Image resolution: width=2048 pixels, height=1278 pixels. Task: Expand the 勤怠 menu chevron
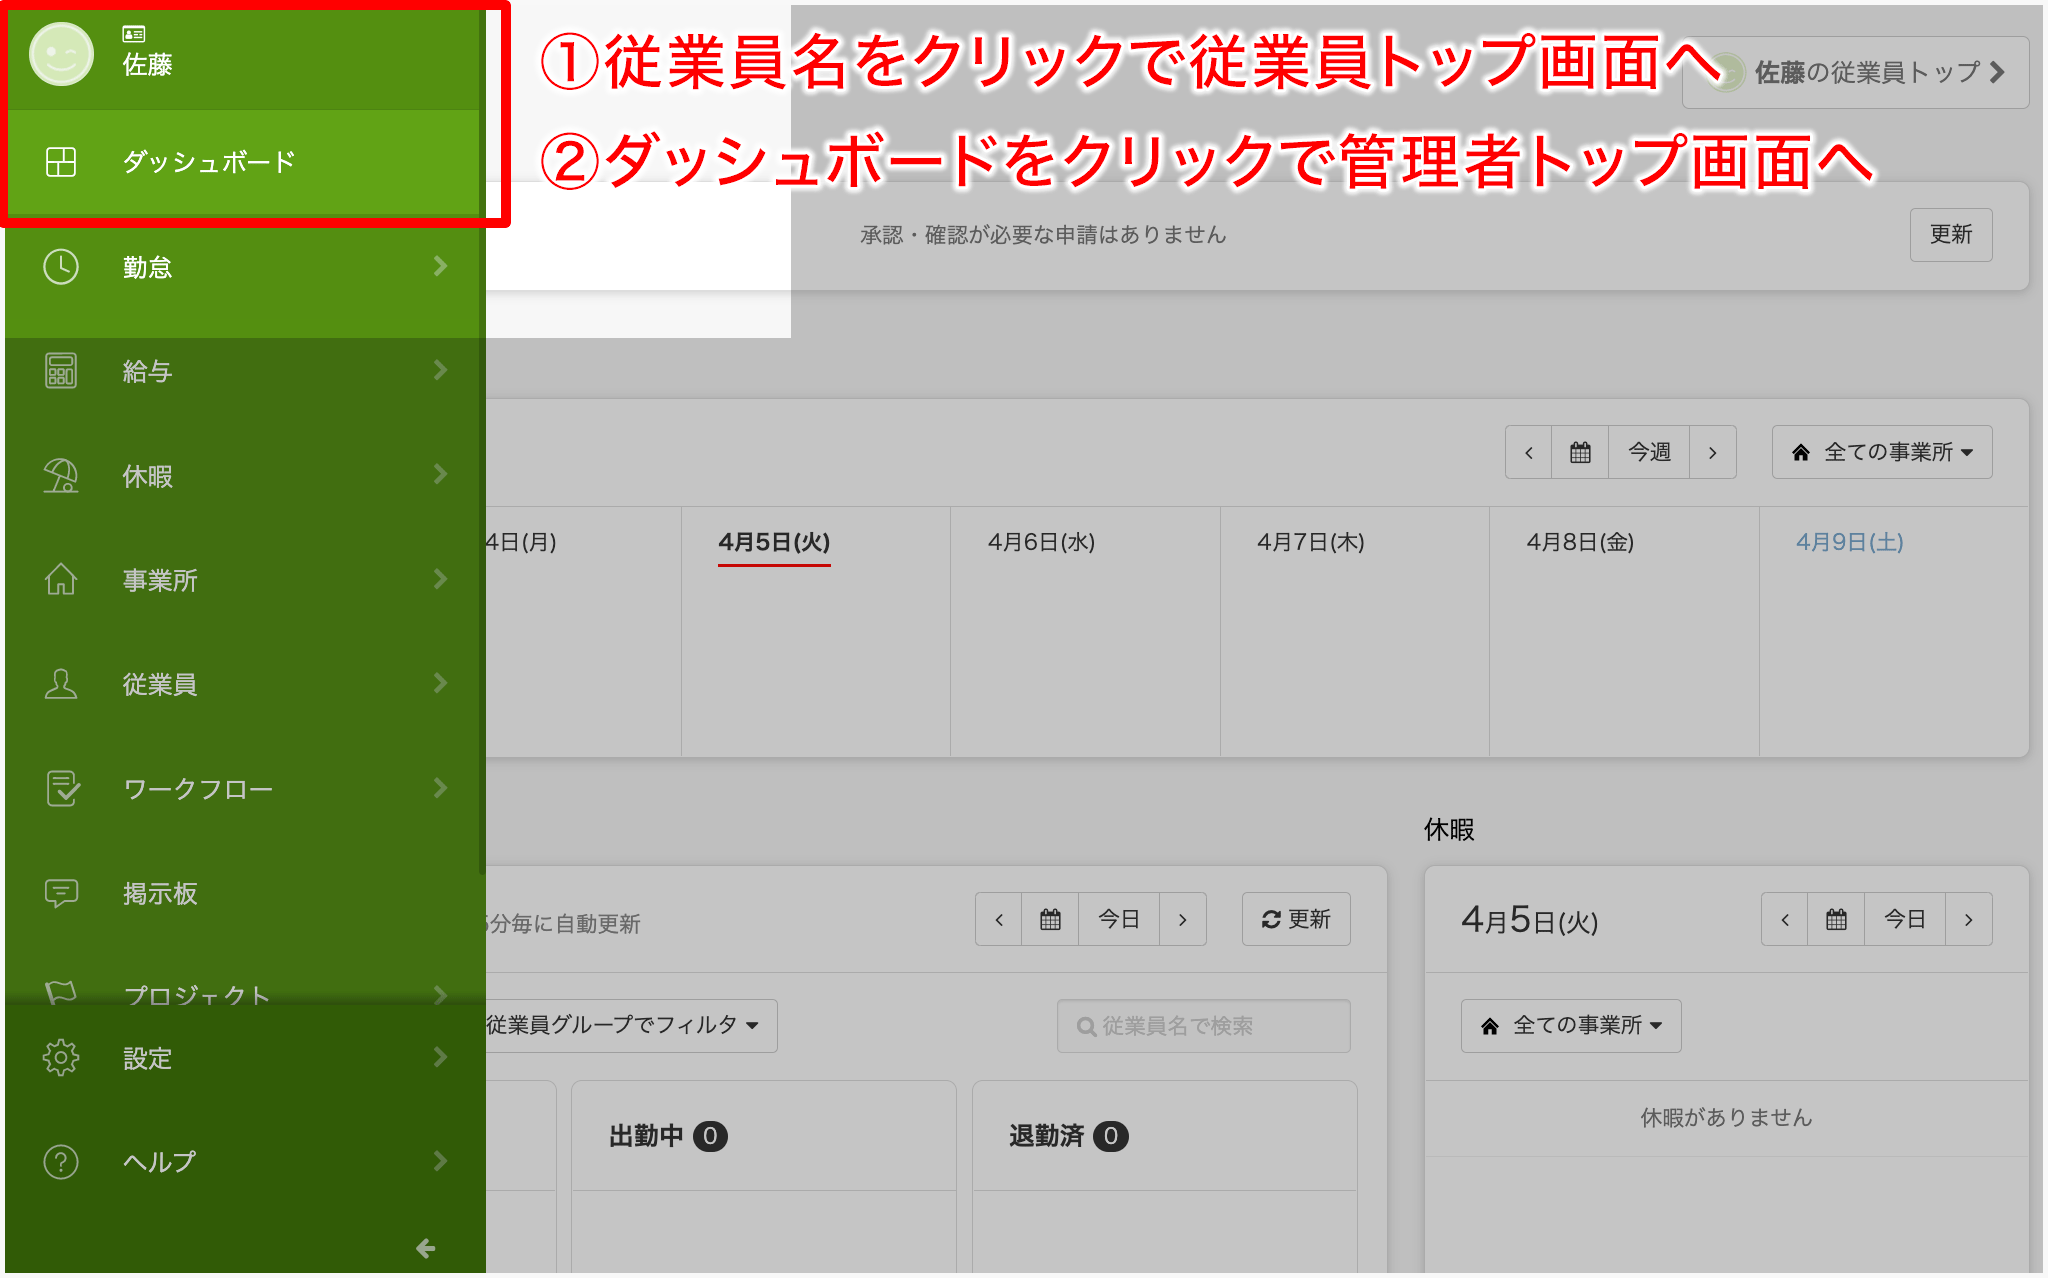click(440, 266)
